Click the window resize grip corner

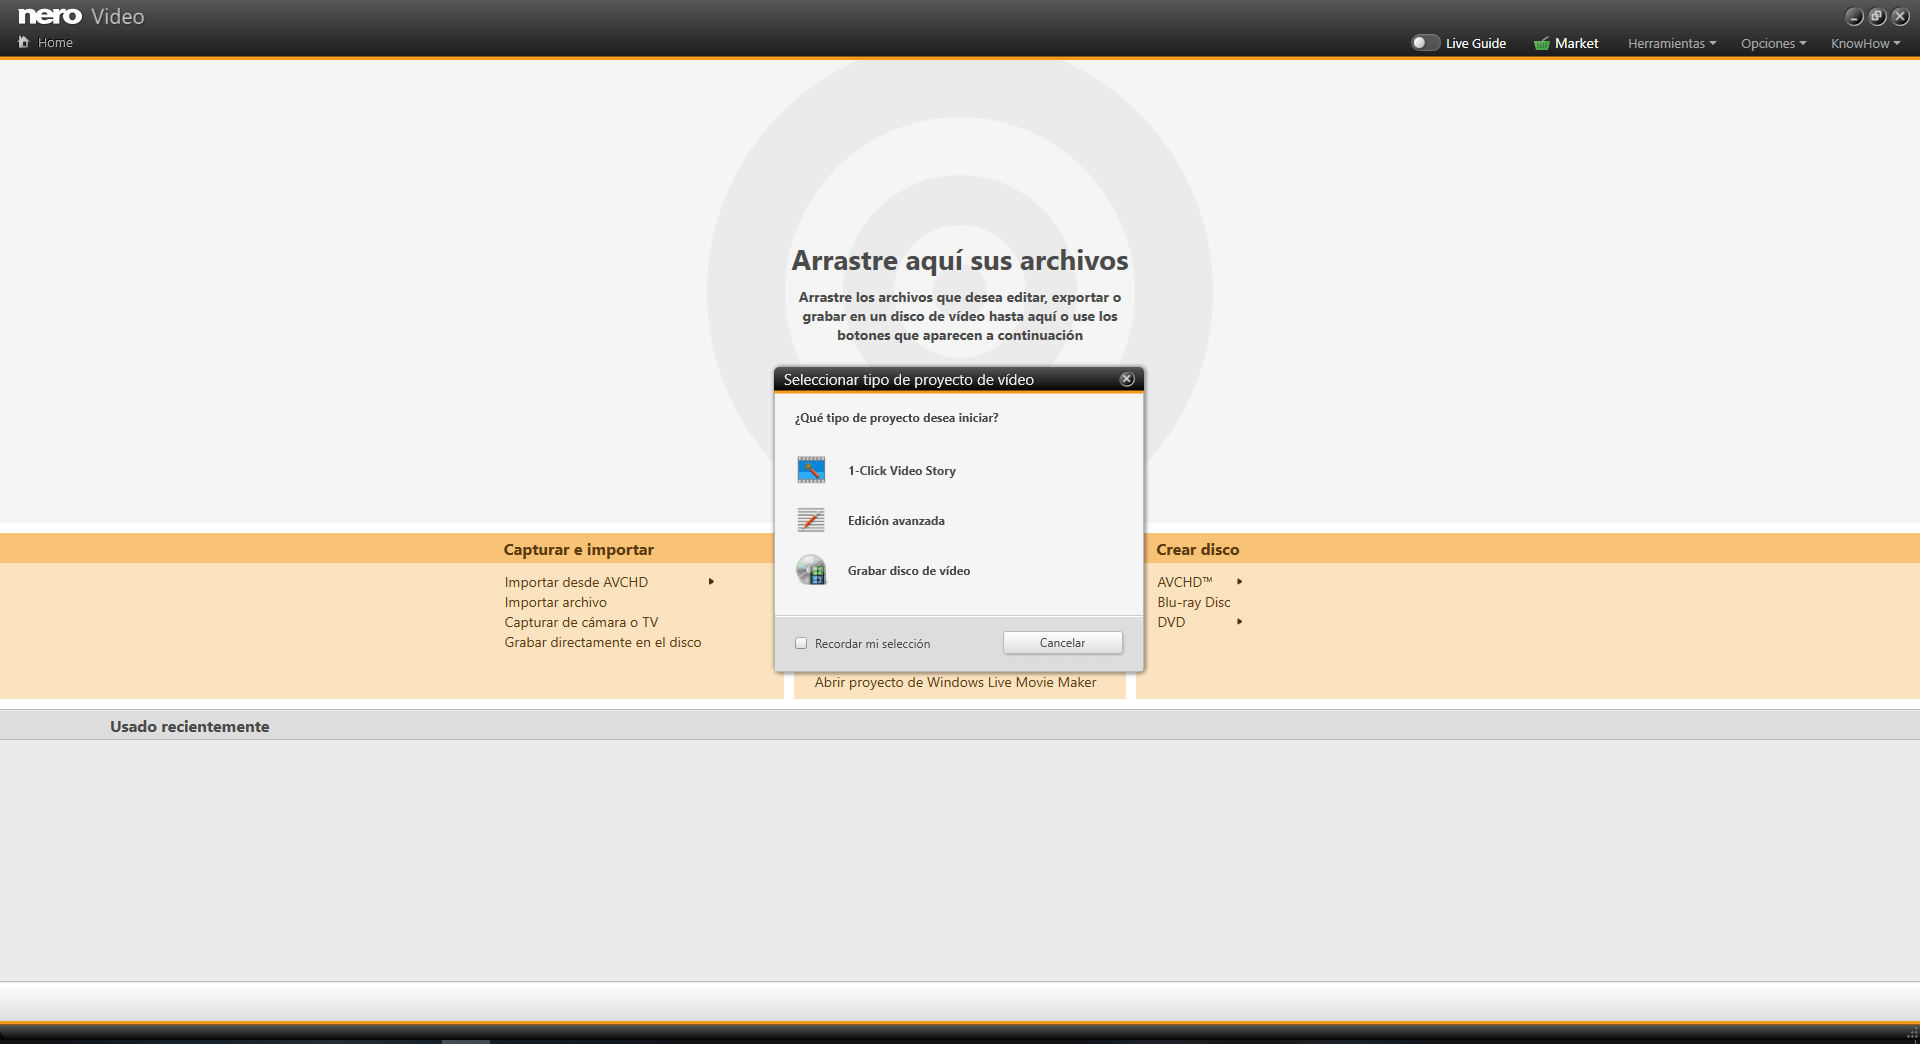tap(1911, 1034)
